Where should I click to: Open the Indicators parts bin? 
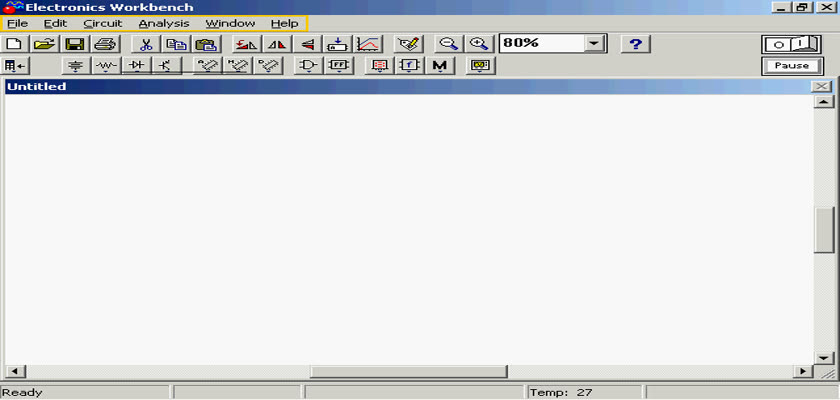pyautogui.click(x=379, y=66)
